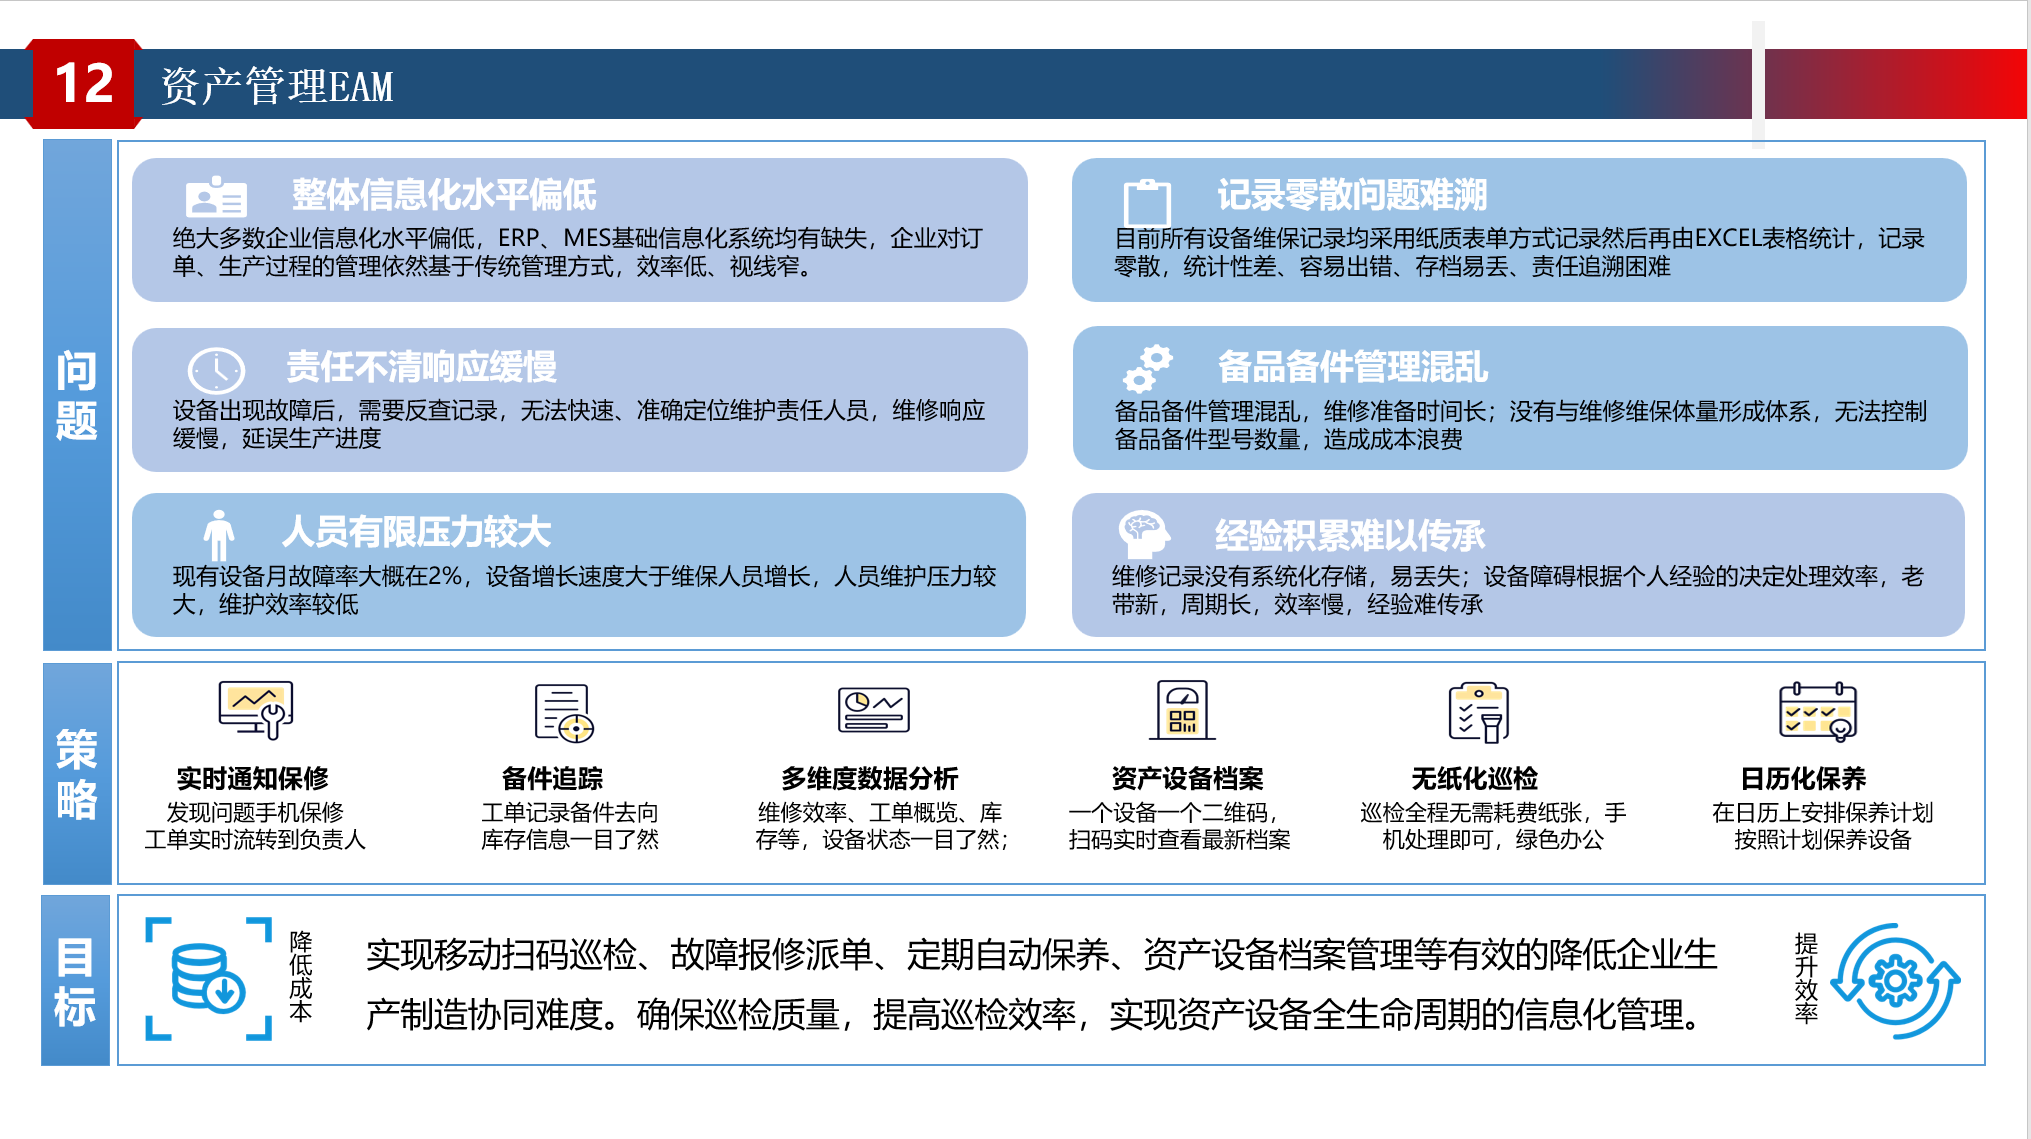Click the 资产管理EAM slide title

pyautogui.click(x=277, y=86)
